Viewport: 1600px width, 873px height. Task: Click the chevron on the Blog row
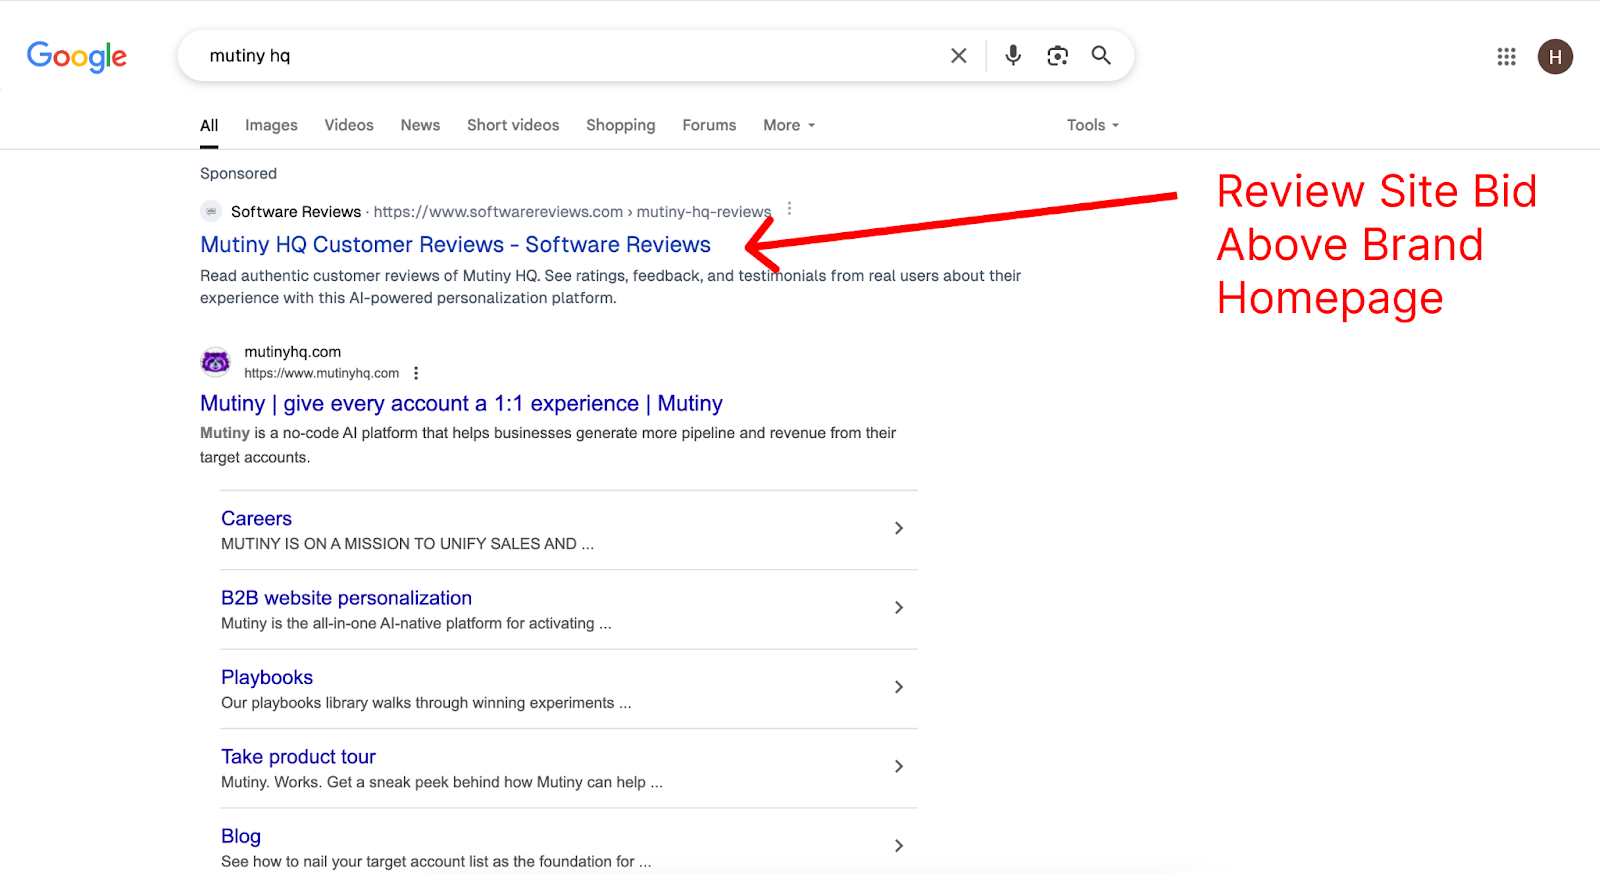click(x=898, y=846)
